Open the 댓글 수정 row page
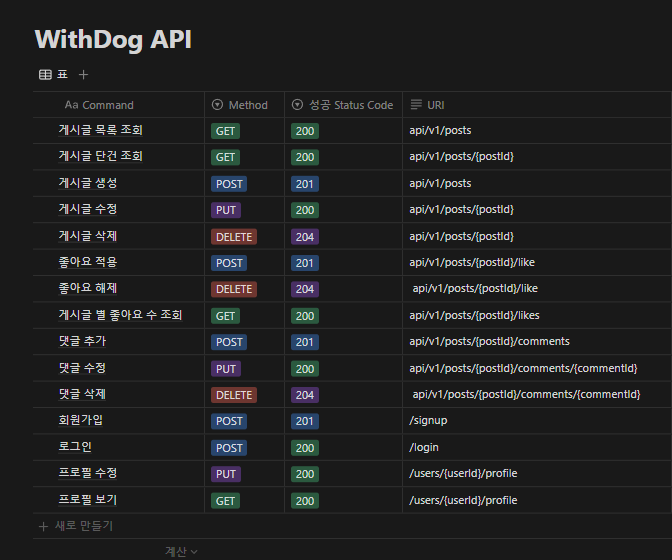Image resolution: width=672 pixels, height=560 pixels. coord(82,368)
